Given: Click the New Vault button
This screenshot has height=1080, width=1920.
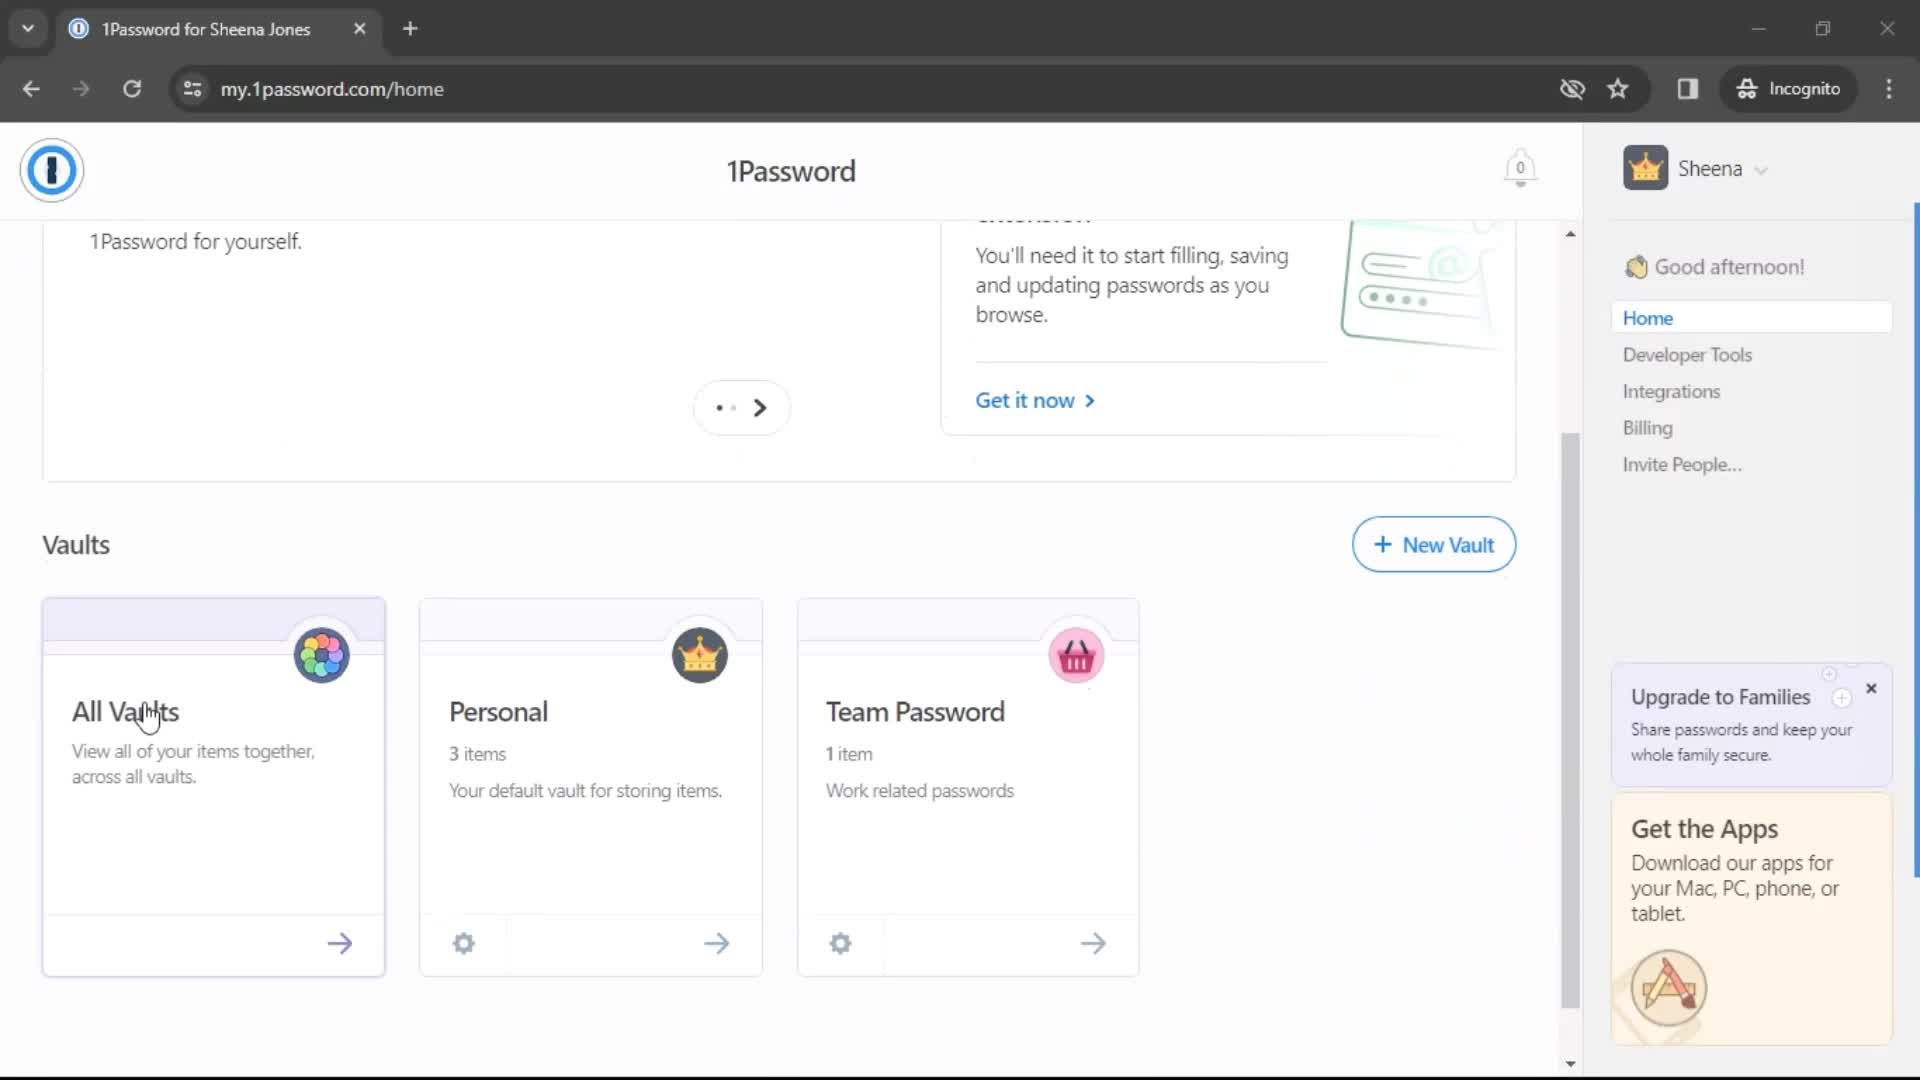Looking at the screenshot, I should click(1433, 545).
